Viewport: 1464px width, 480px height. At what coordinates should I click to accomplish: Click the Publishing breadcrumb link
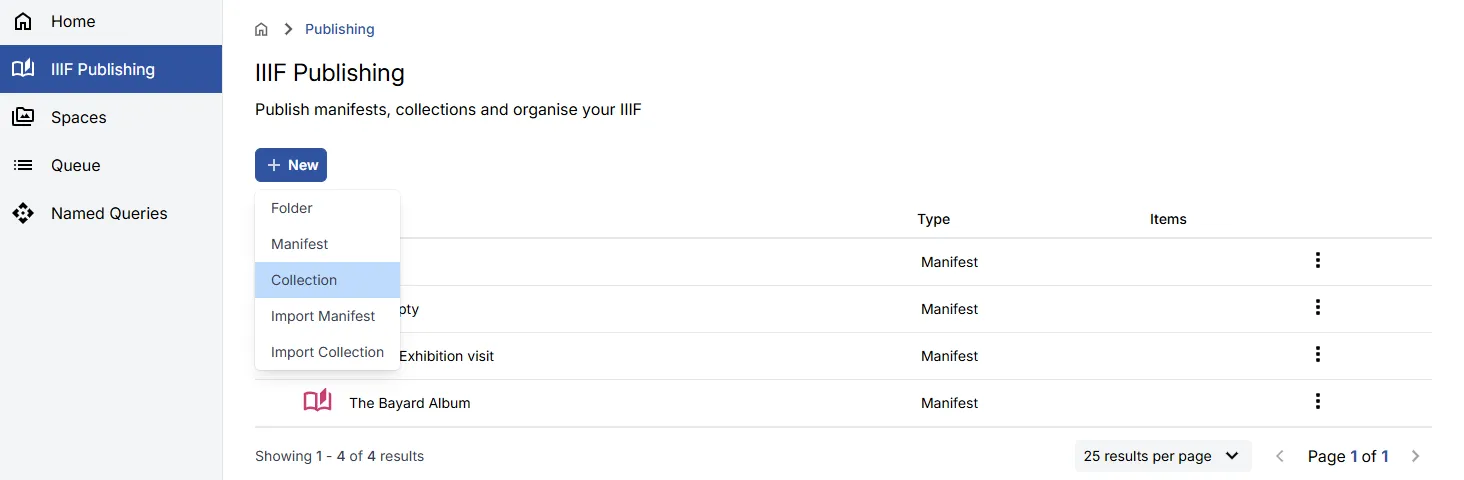(340, 29)
